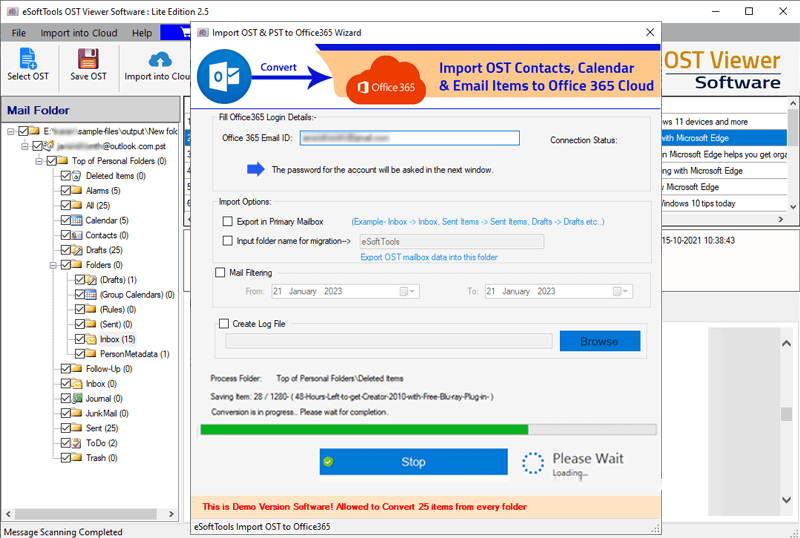
Task: Close the Import to Office365 wizard
Action: point(649,32)
